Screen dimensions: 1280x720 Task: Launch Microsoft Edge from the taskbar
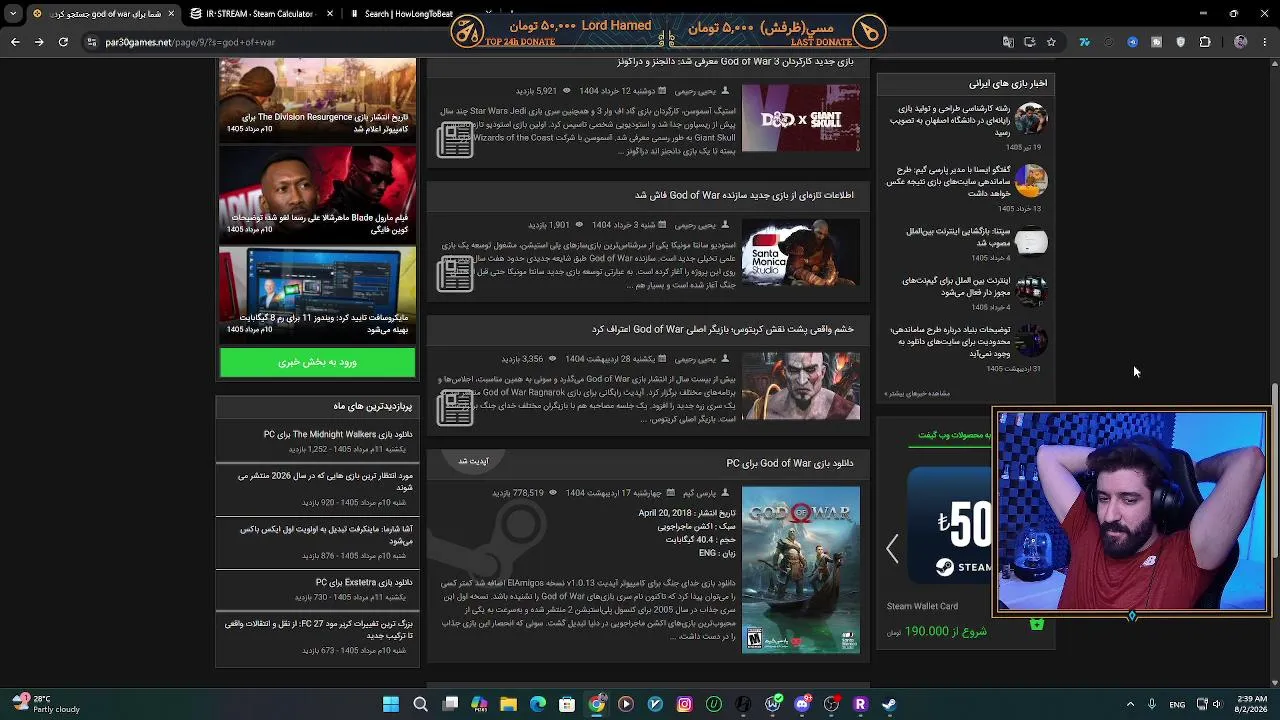[538, 704]
